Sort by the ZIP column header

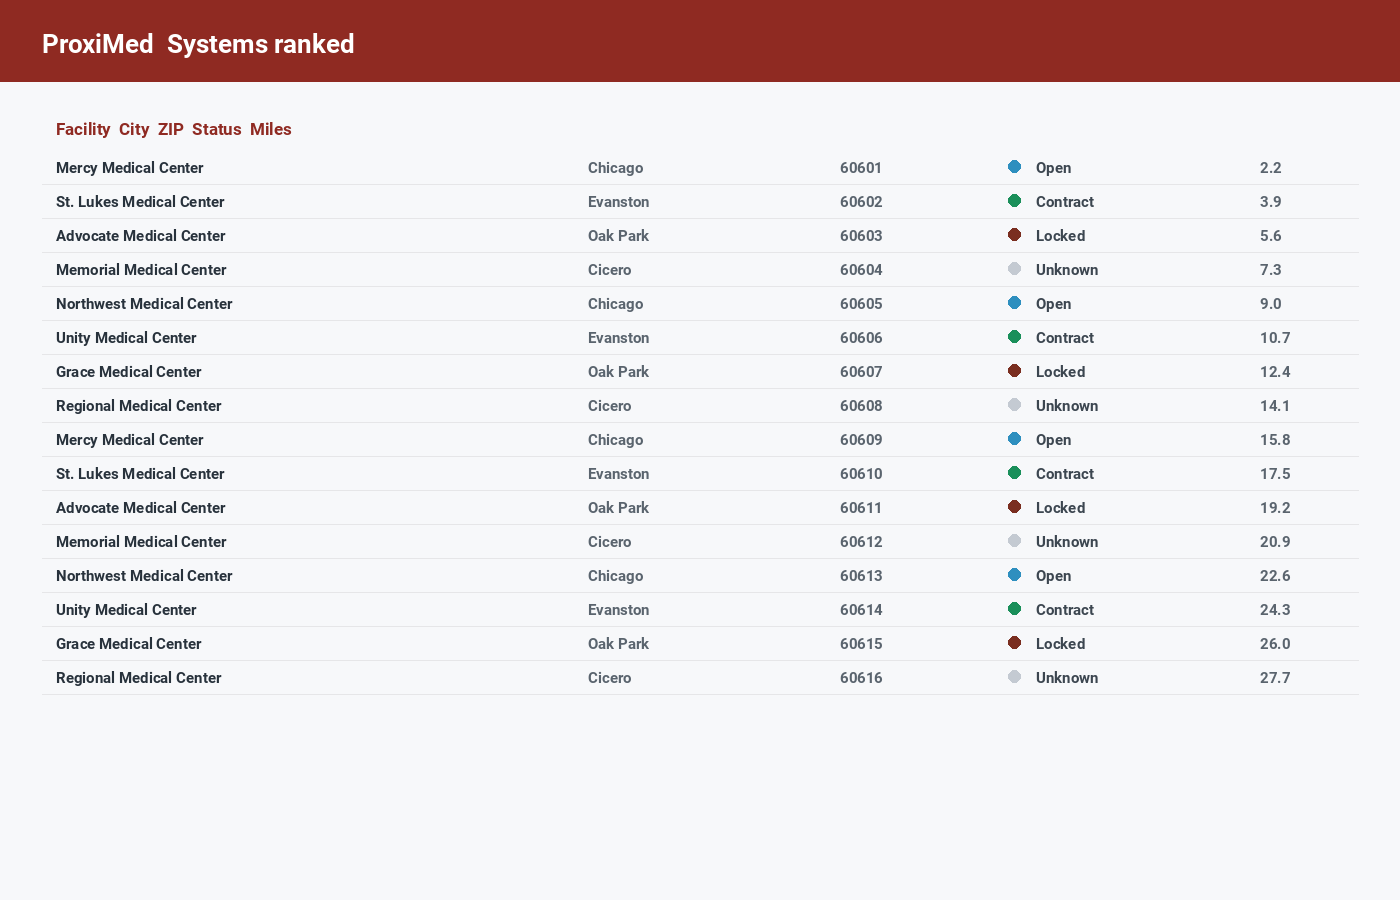point(171,129)
